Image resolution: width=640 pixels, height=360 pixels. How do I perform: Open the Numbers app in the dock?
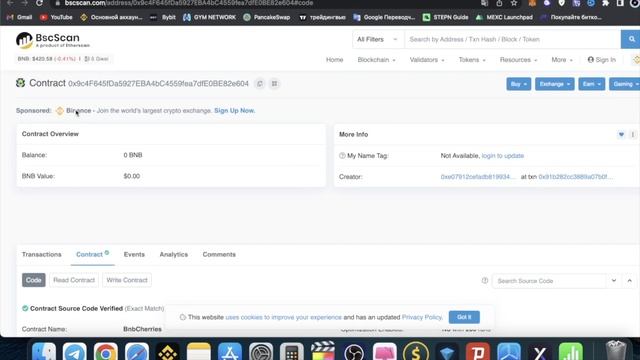click(x=571, y=352)
